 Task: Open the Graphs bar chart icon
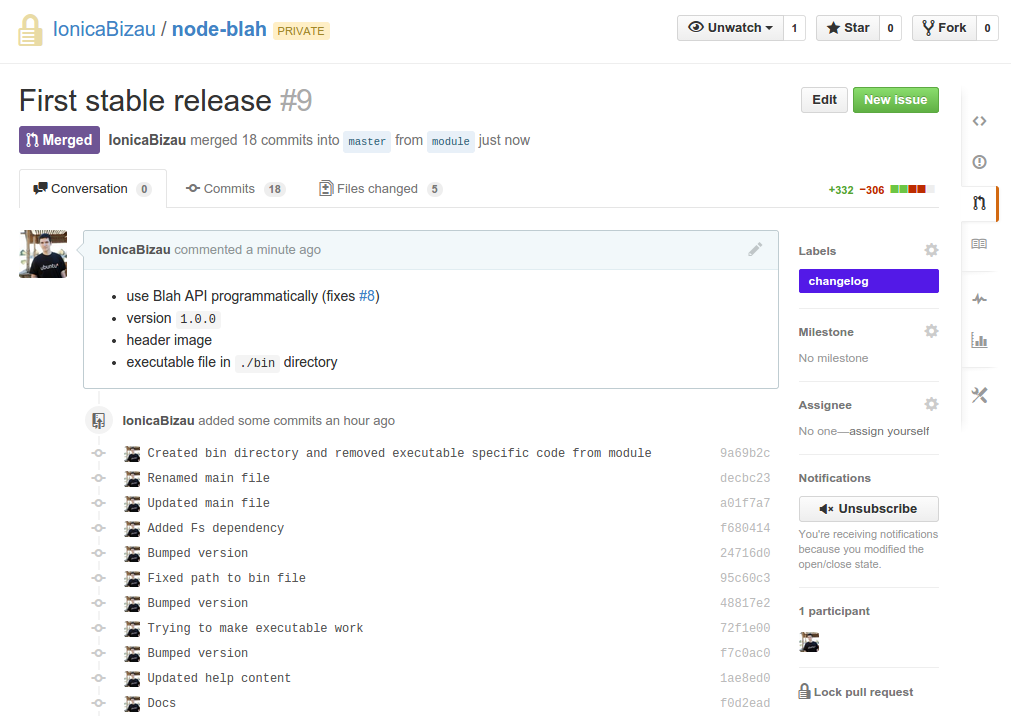pyautogui.click(x=979, y=340)
